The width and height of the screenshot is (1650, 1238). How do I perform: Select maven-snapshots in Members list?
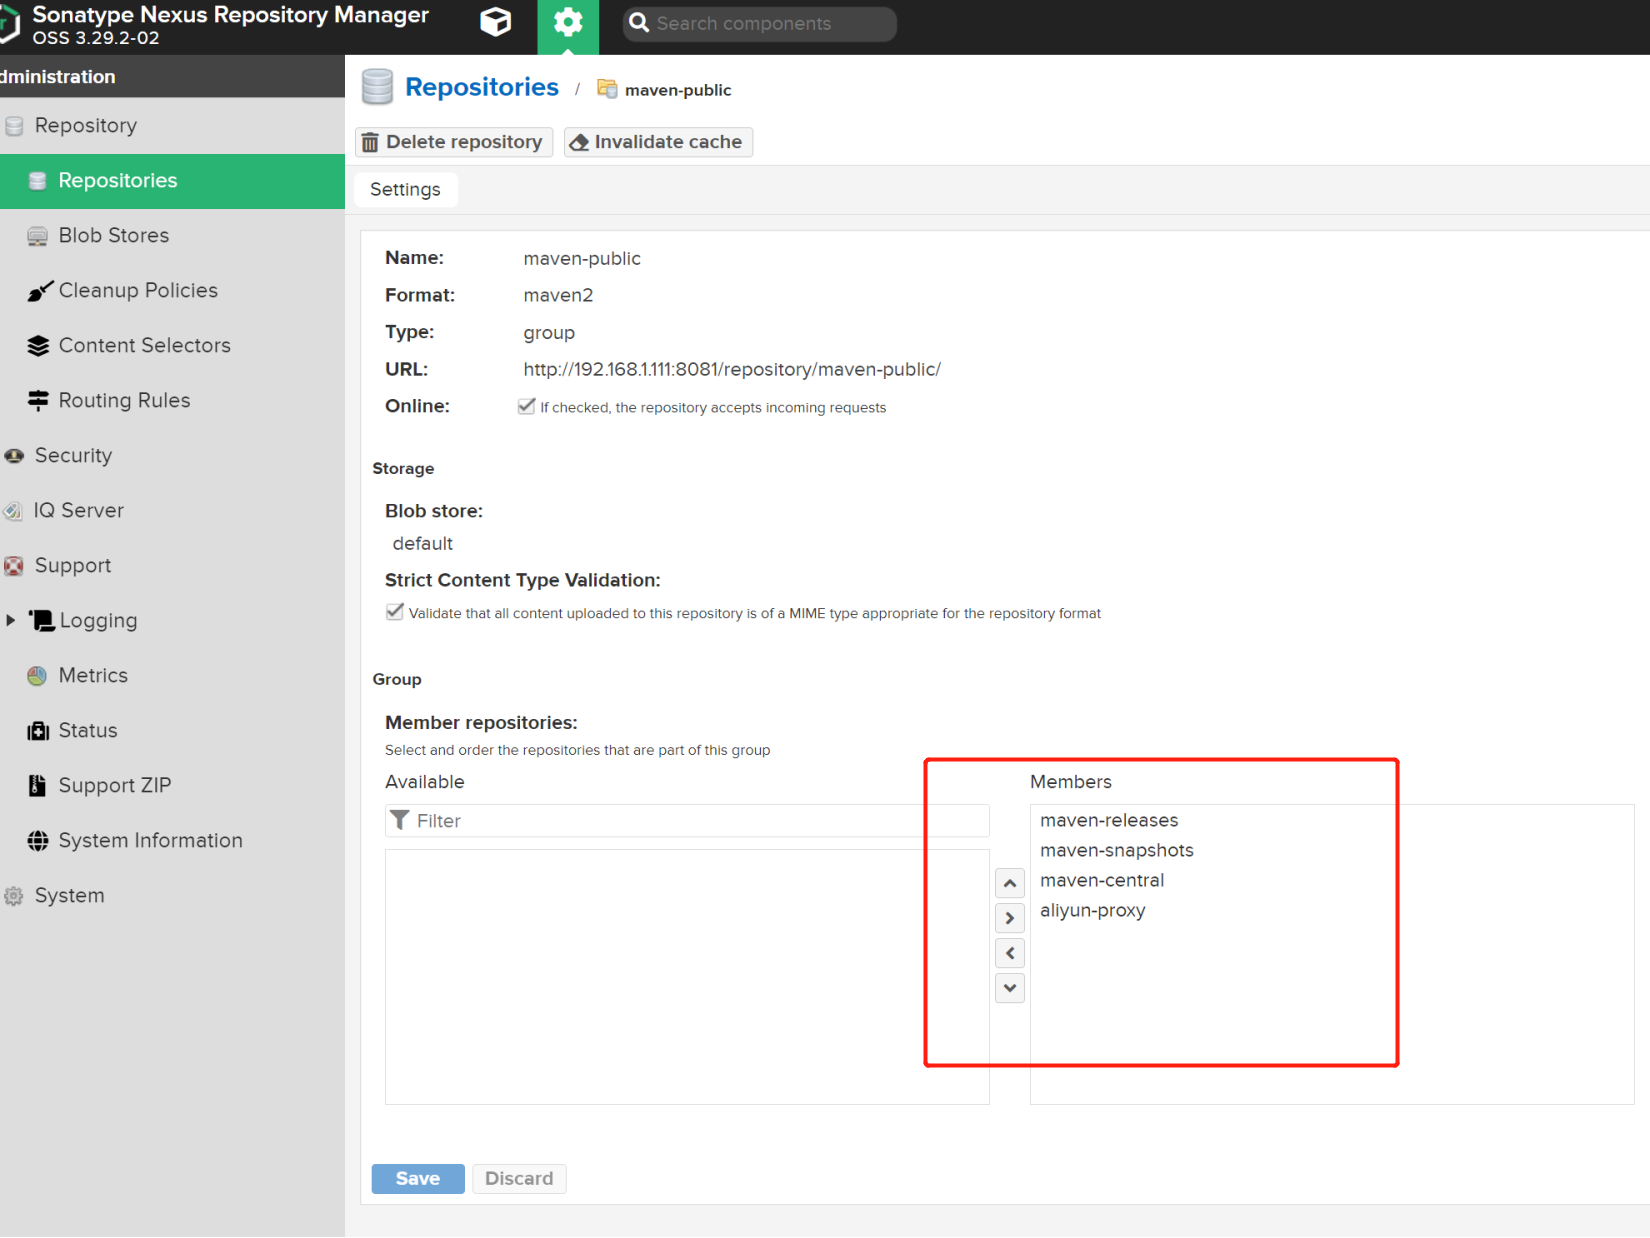1117,851
